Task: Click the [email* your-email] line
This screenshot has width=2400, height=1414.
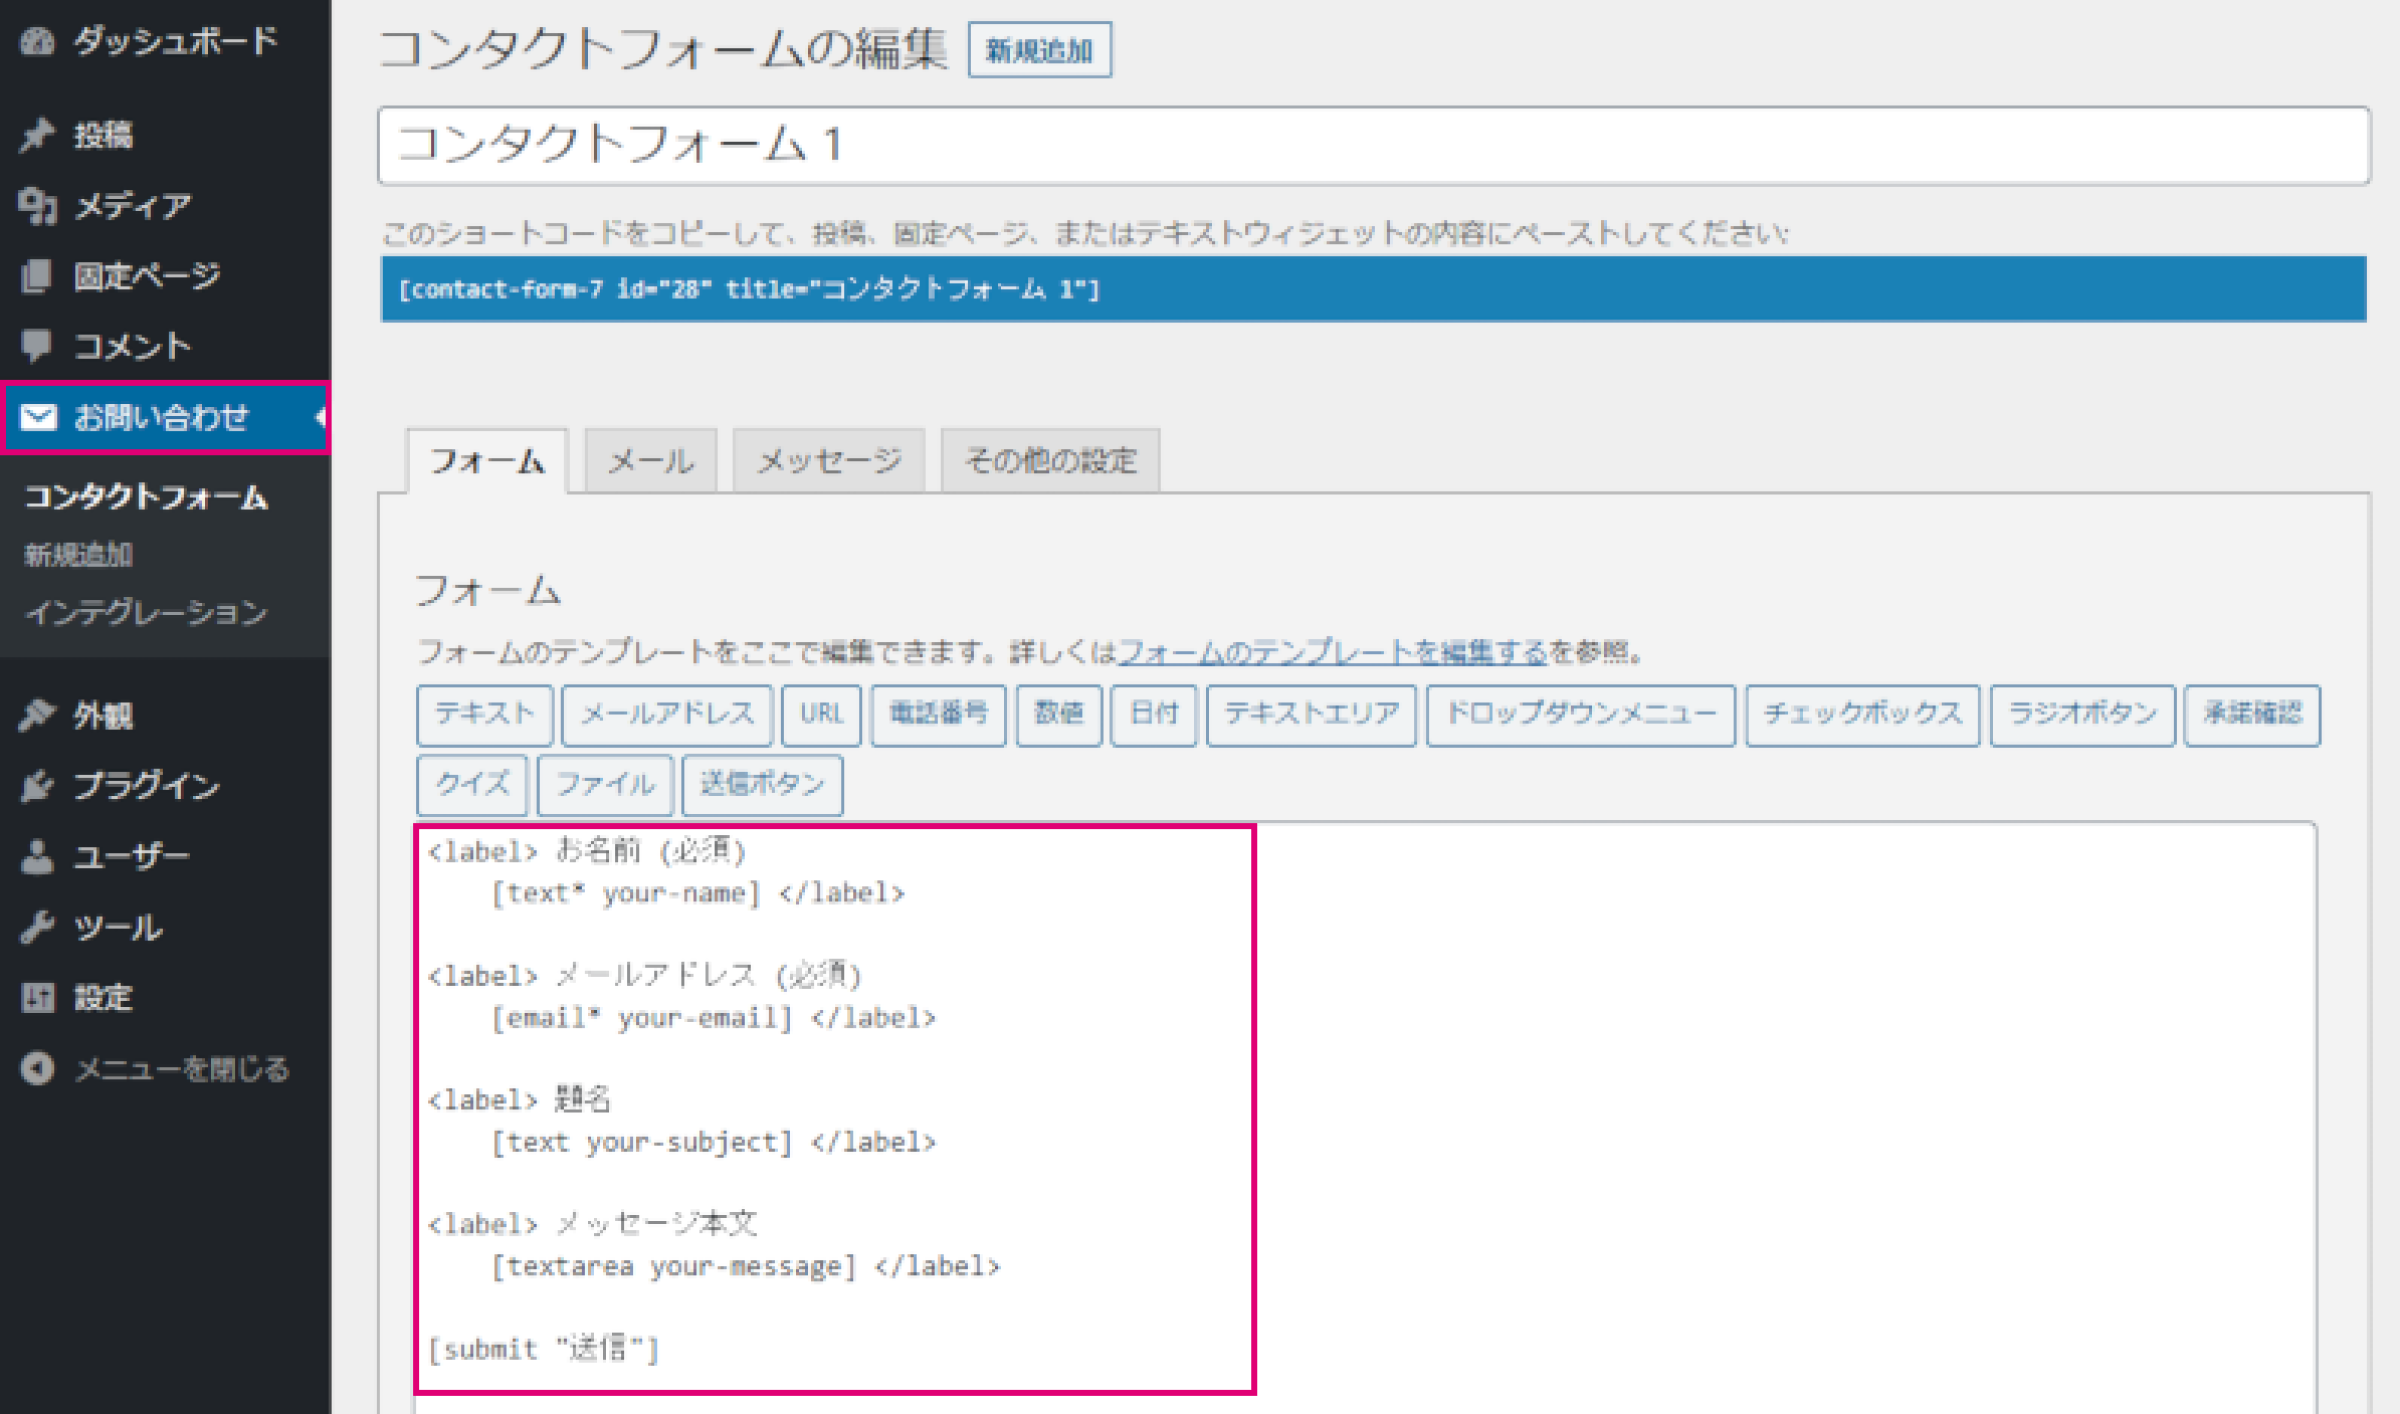Action: 713,1018
